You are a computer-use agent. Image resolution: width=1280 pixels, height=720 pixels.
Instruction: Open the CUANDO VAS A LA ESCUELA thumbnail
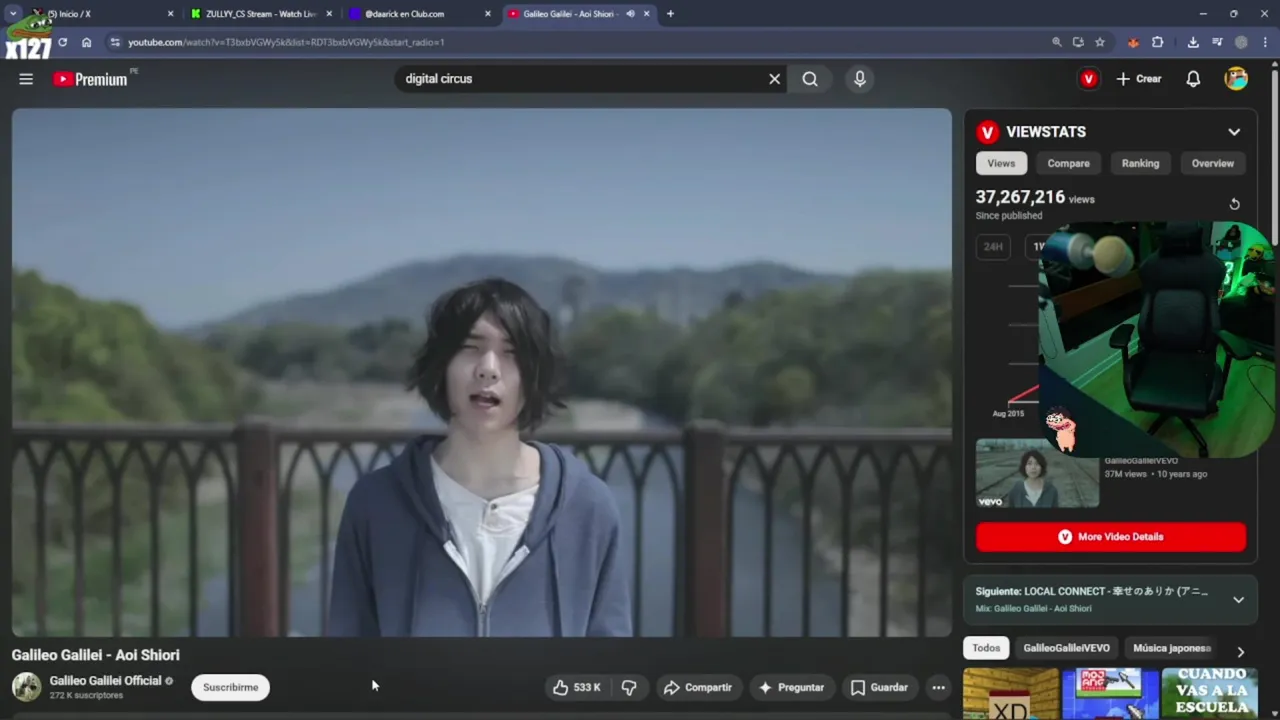pos(1211,694)
